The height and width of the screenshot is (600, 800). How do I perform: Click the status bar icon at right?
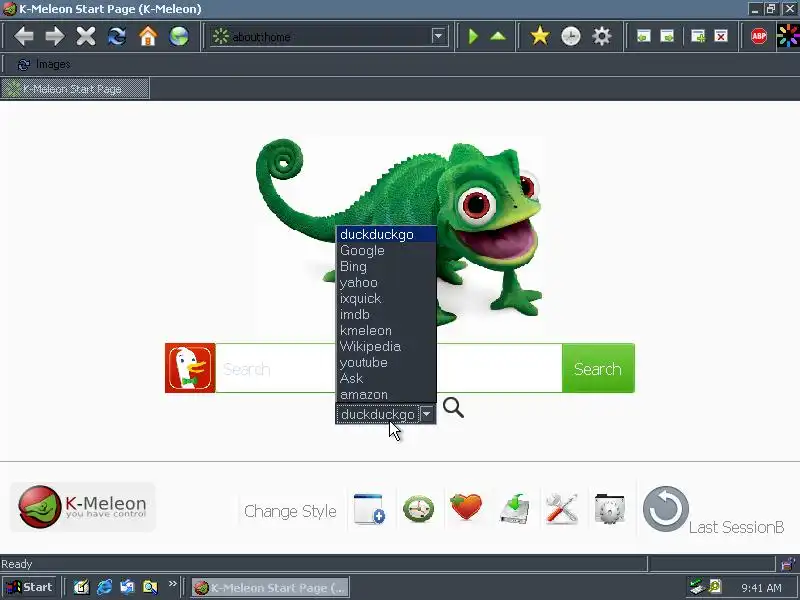(788, 564)
